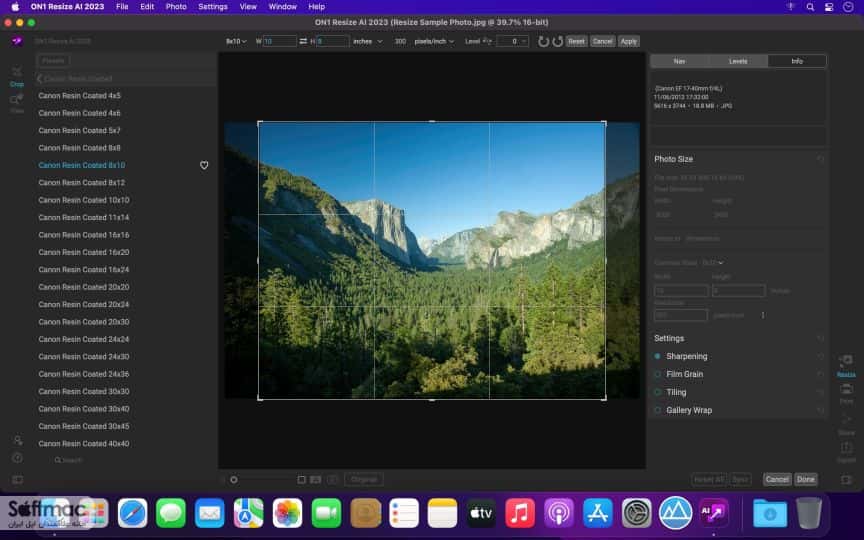Screen dimensions: 864x540
Task: Open Control Center in menu bar
Action: pyautogui.click(x=829, y=7)
